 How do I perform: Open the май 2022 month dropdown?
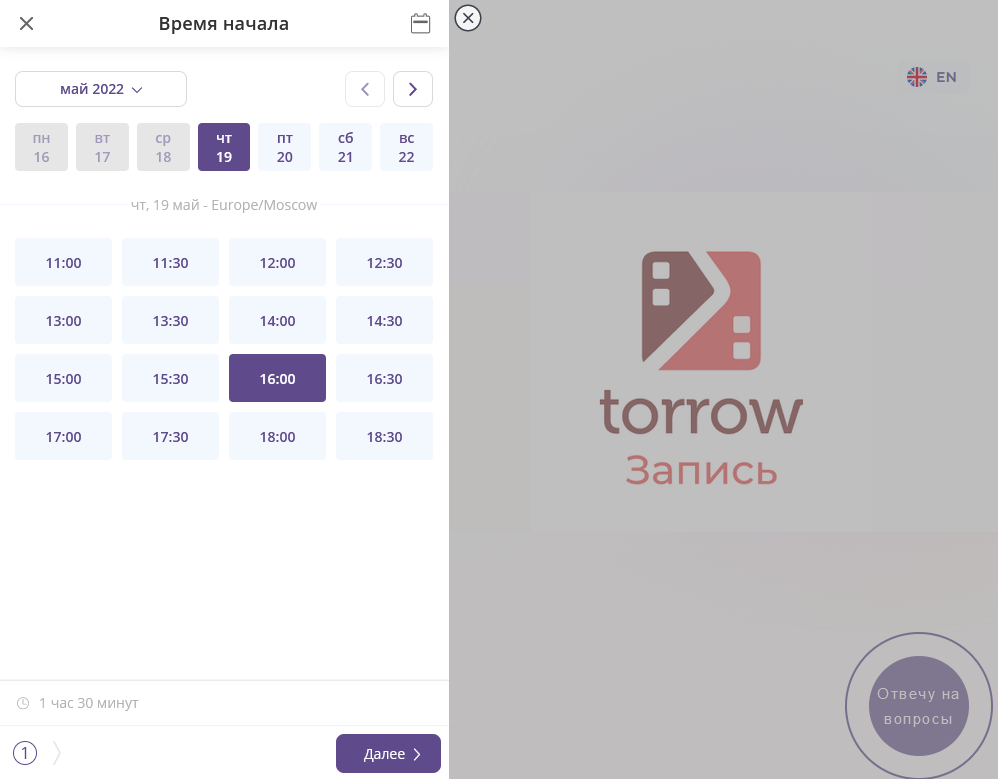[101, 89]
